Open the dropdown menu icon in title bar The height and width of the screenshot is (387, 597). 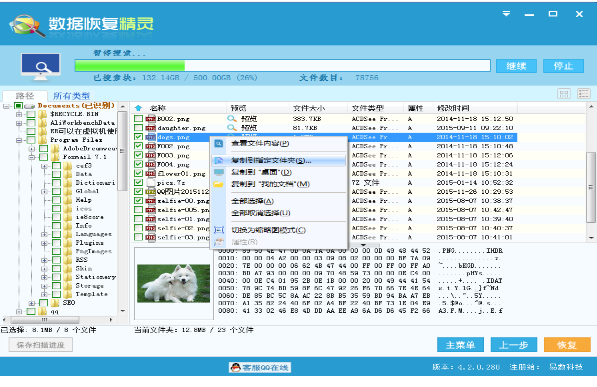coord(506,14)
